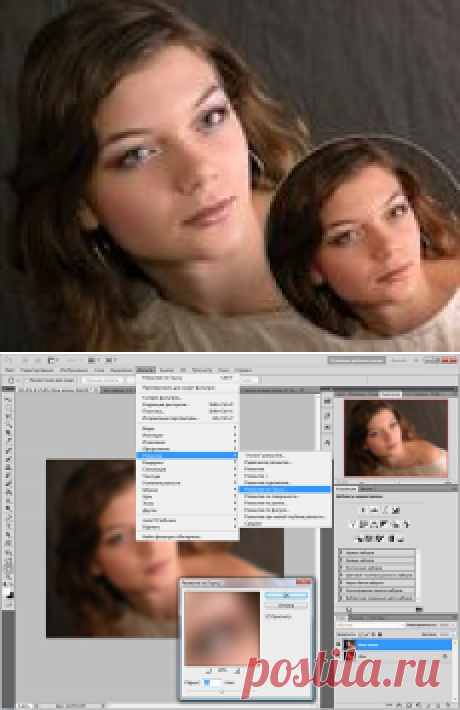Add a Black & White adjustment
The height and width of the screenshot is (710, 460).
385,524
